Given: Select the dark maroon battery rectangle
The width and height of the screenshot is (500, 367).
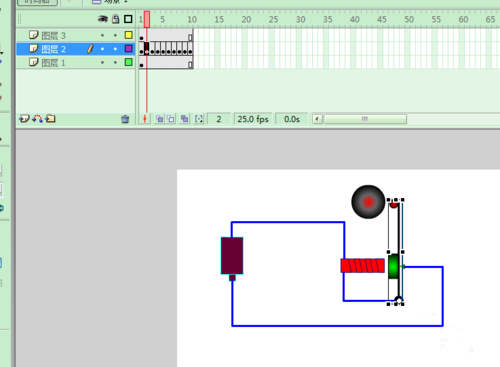Looking at the screenshot, I should click(x=232, y=256).
